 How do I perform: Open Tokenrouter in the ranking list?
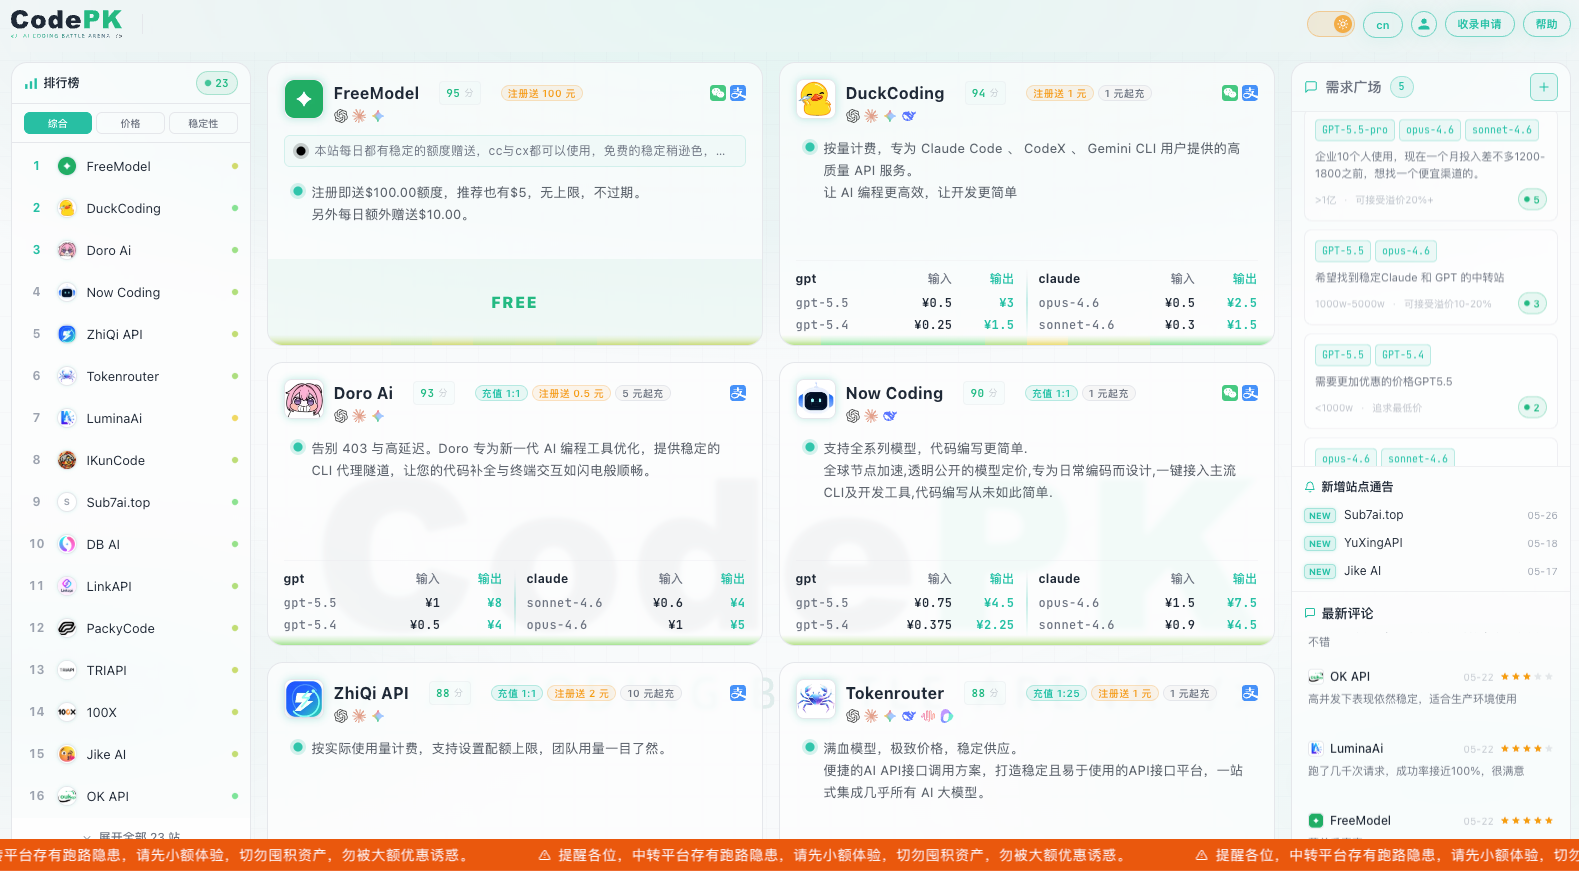tap(131, 376)
